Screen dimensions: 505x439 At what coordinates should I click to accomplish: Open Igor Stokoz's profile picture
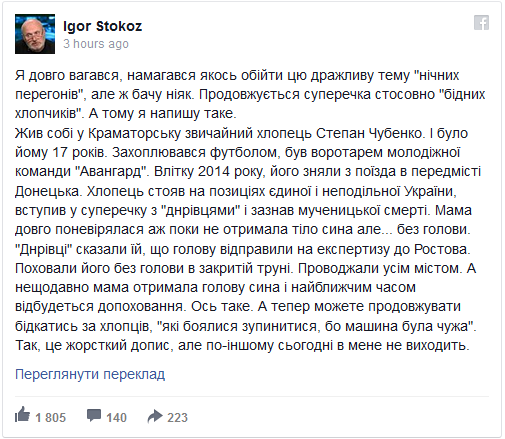tap(35, 34)
